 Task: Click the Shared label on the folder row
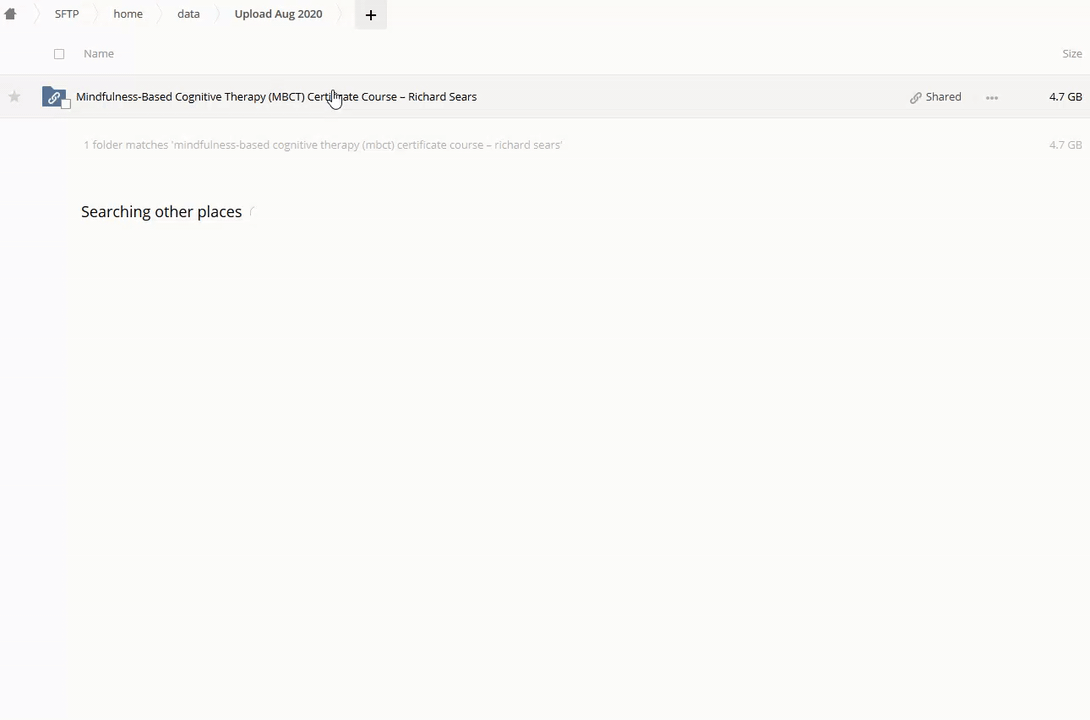coord(943,97)
